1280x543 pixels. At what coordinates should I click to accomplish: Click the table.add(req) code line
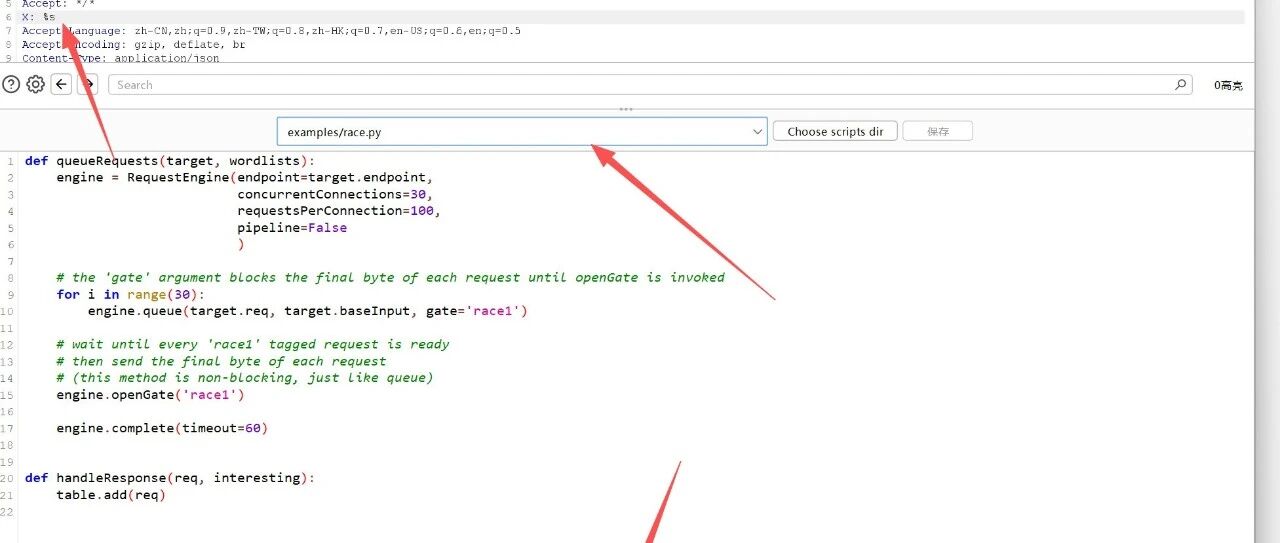click(111, 495)
